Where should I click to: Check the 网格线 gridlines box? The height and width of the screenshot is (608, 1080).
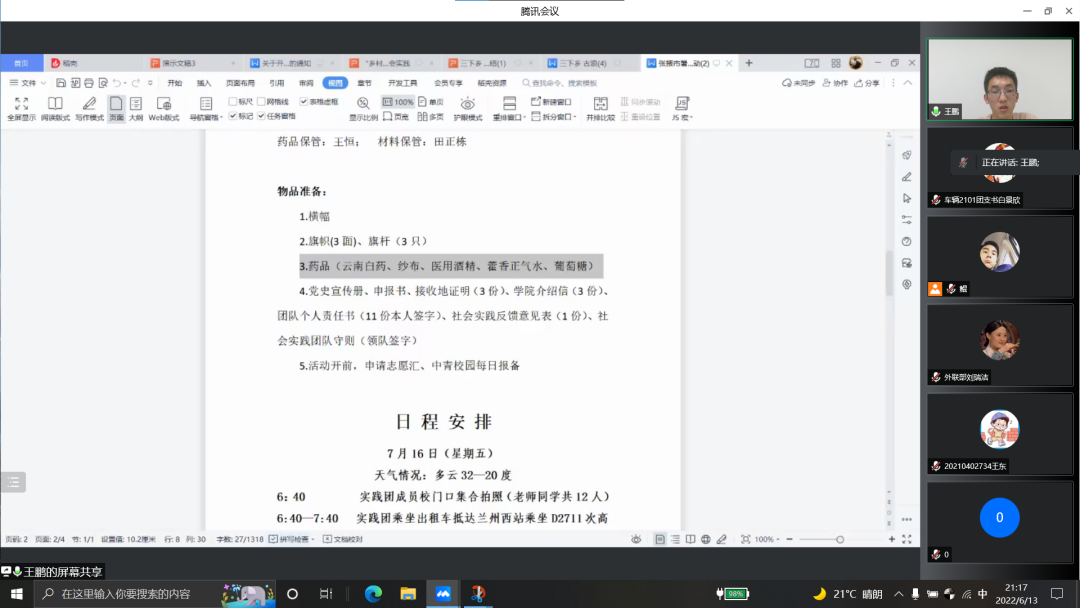[x=261, y=102]
